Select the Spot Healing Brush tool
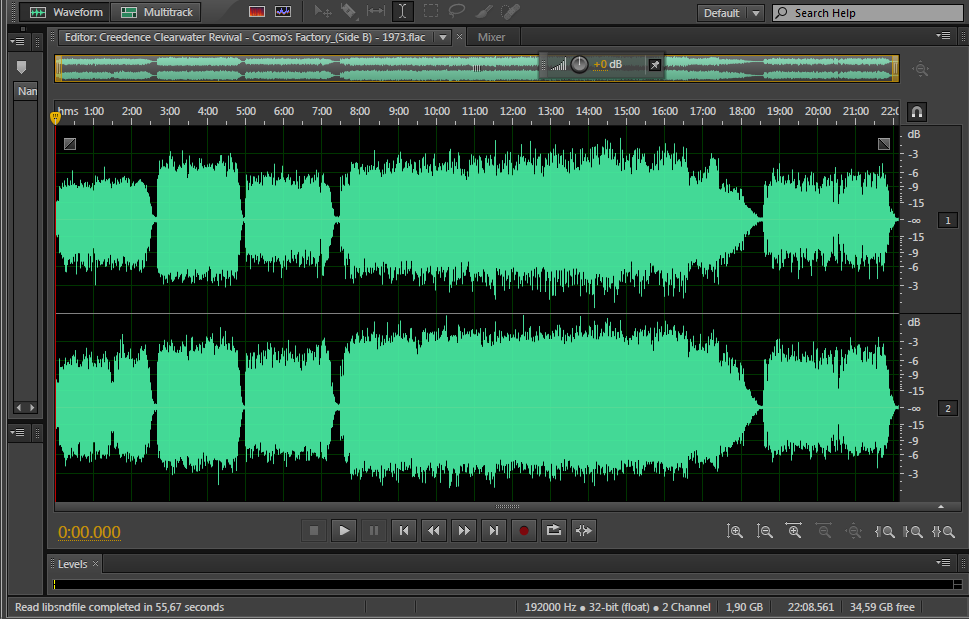This screenshot has height=619, width=969. (510, 11)
